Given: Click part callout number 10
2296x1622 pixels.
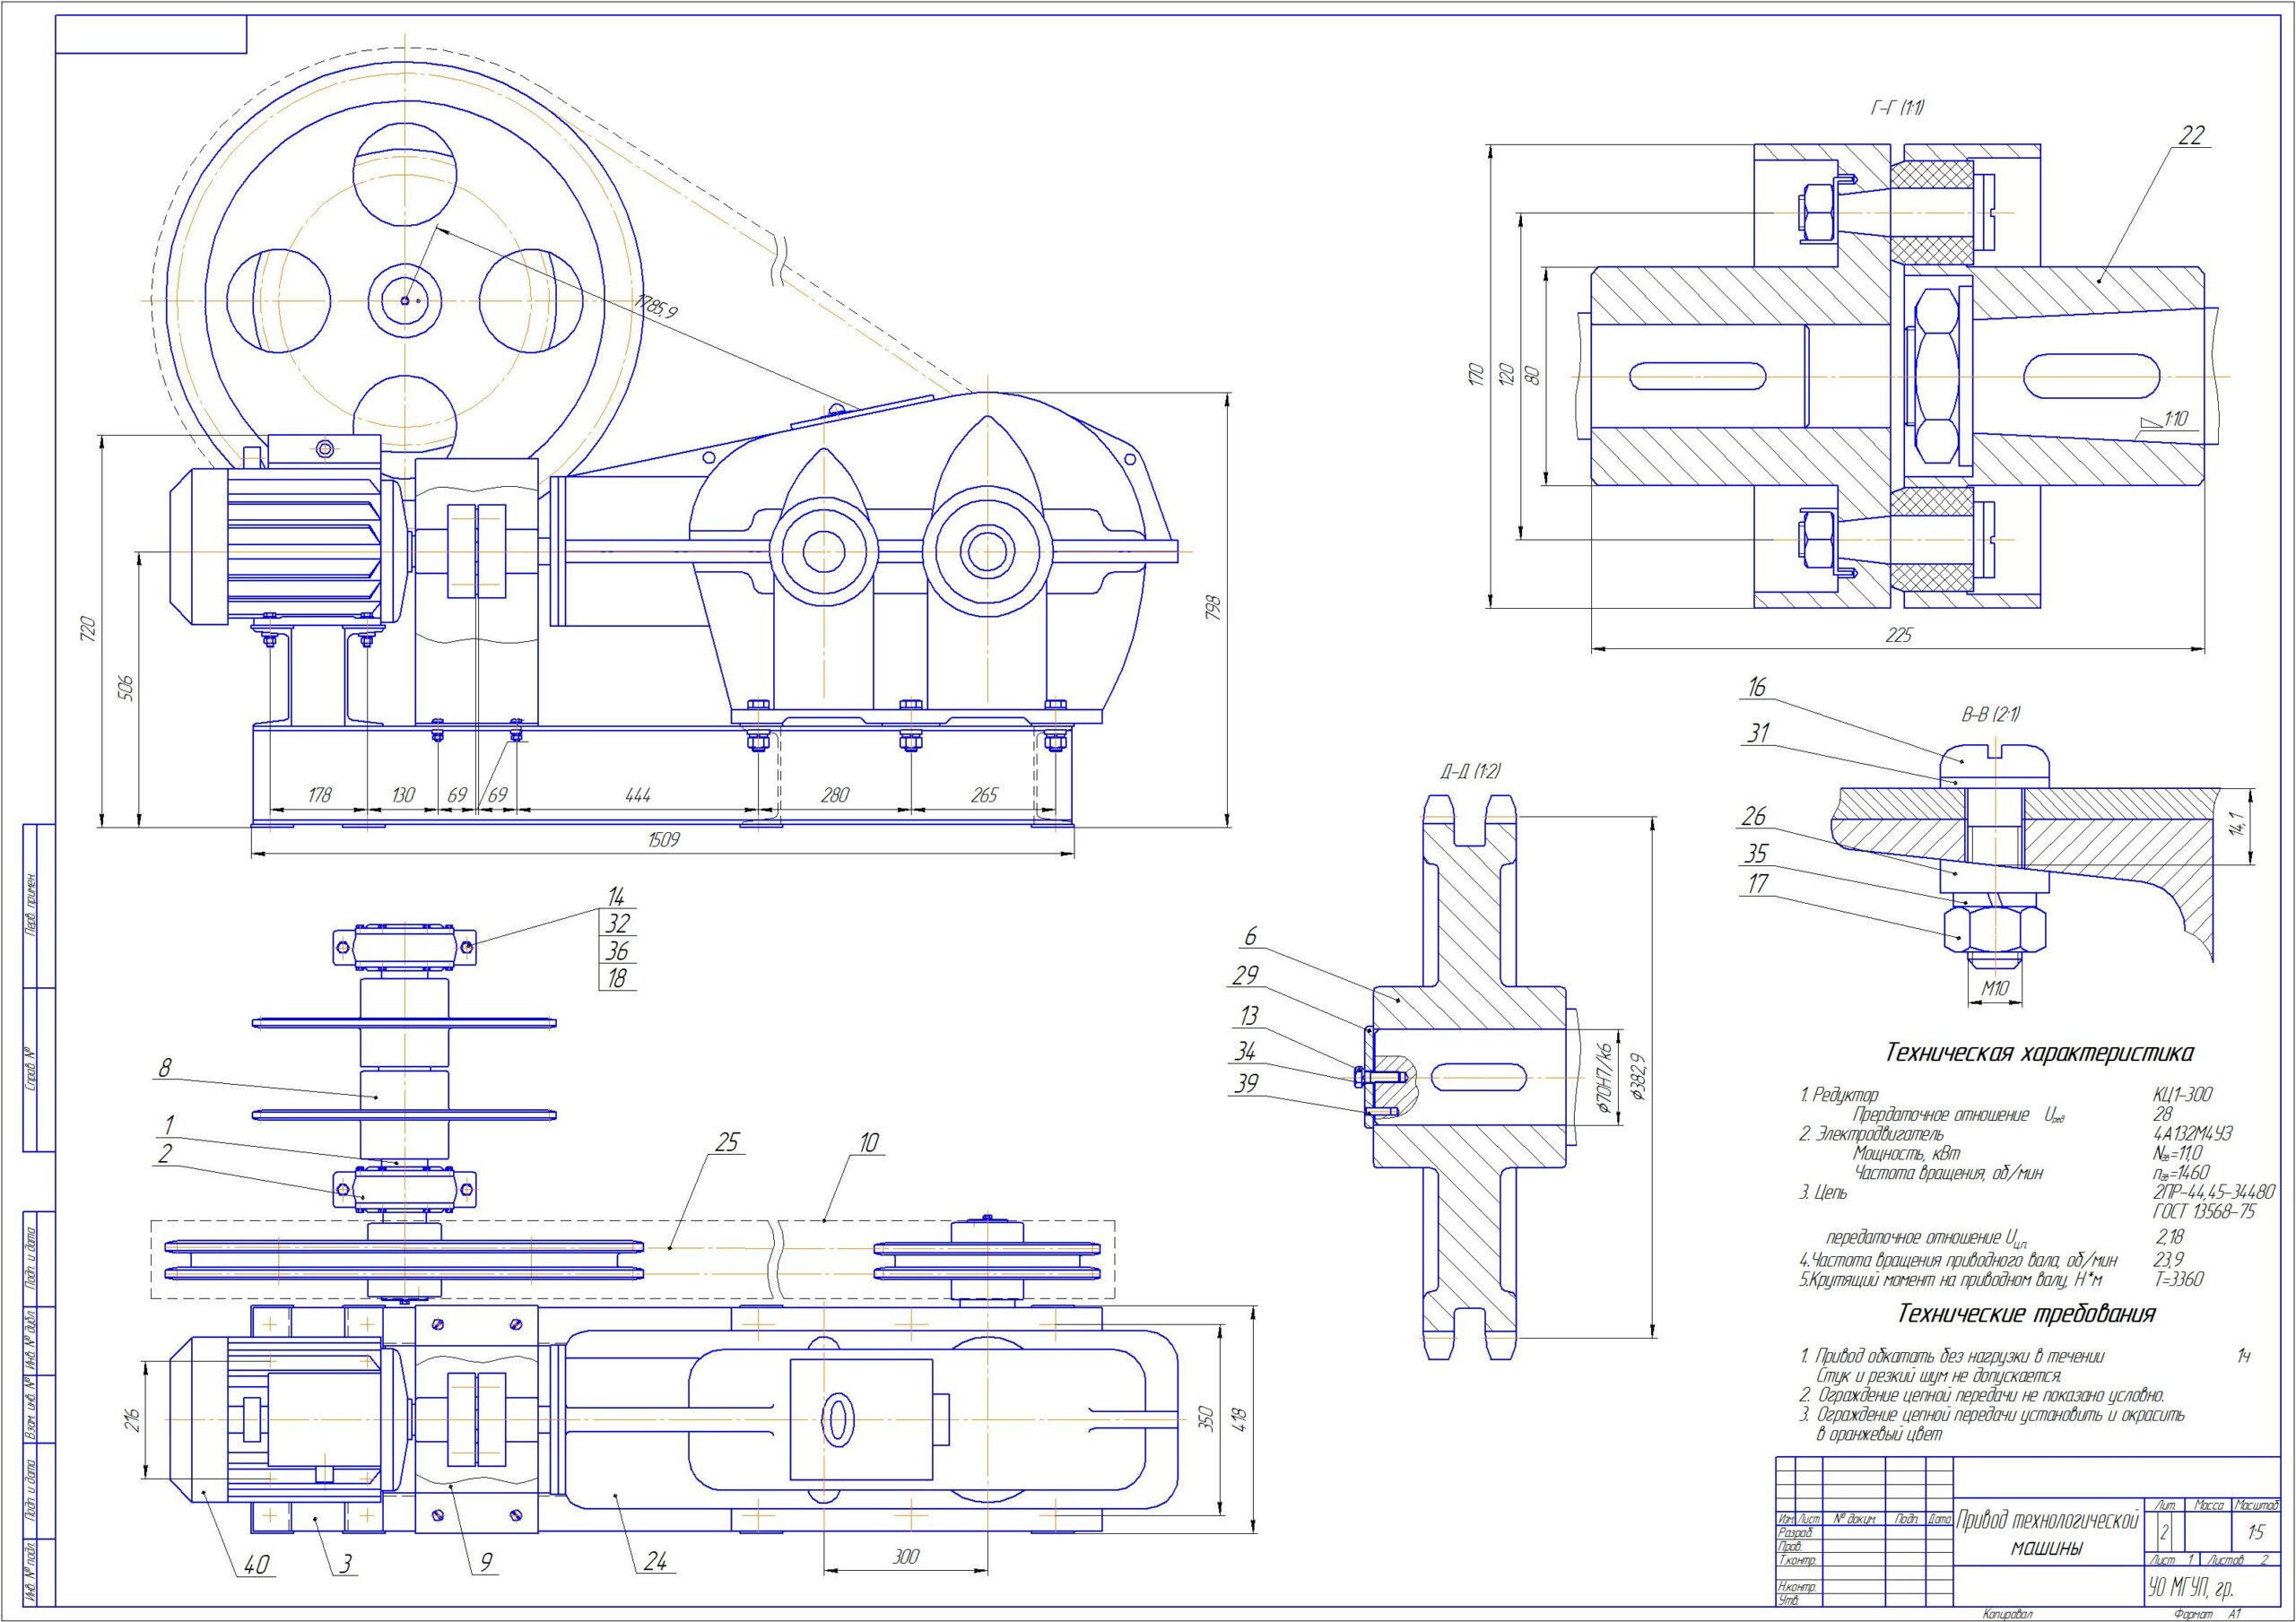Looking at the screenshot, I should (869, 1143).
